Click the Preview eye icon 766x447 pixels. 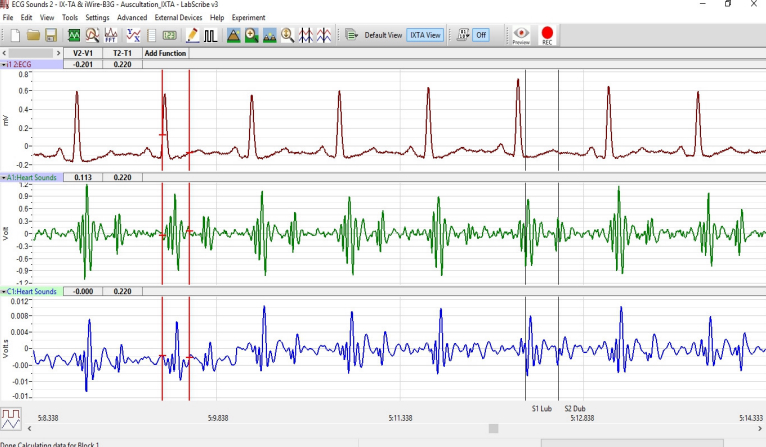[521, 35]
